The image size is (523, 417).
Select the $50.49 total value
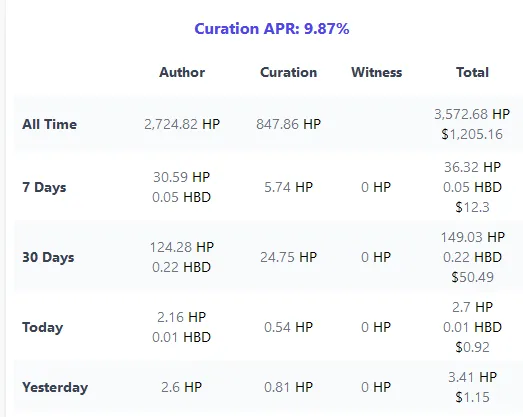(x=472, y=277)
